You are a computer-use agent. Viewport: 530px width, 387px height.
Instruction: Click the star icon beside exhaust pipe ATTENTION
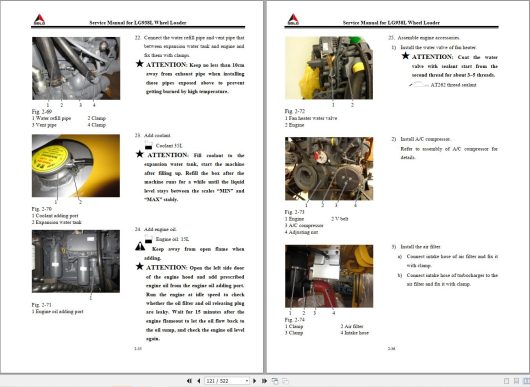pyautogui.click(x=140, y=64)
